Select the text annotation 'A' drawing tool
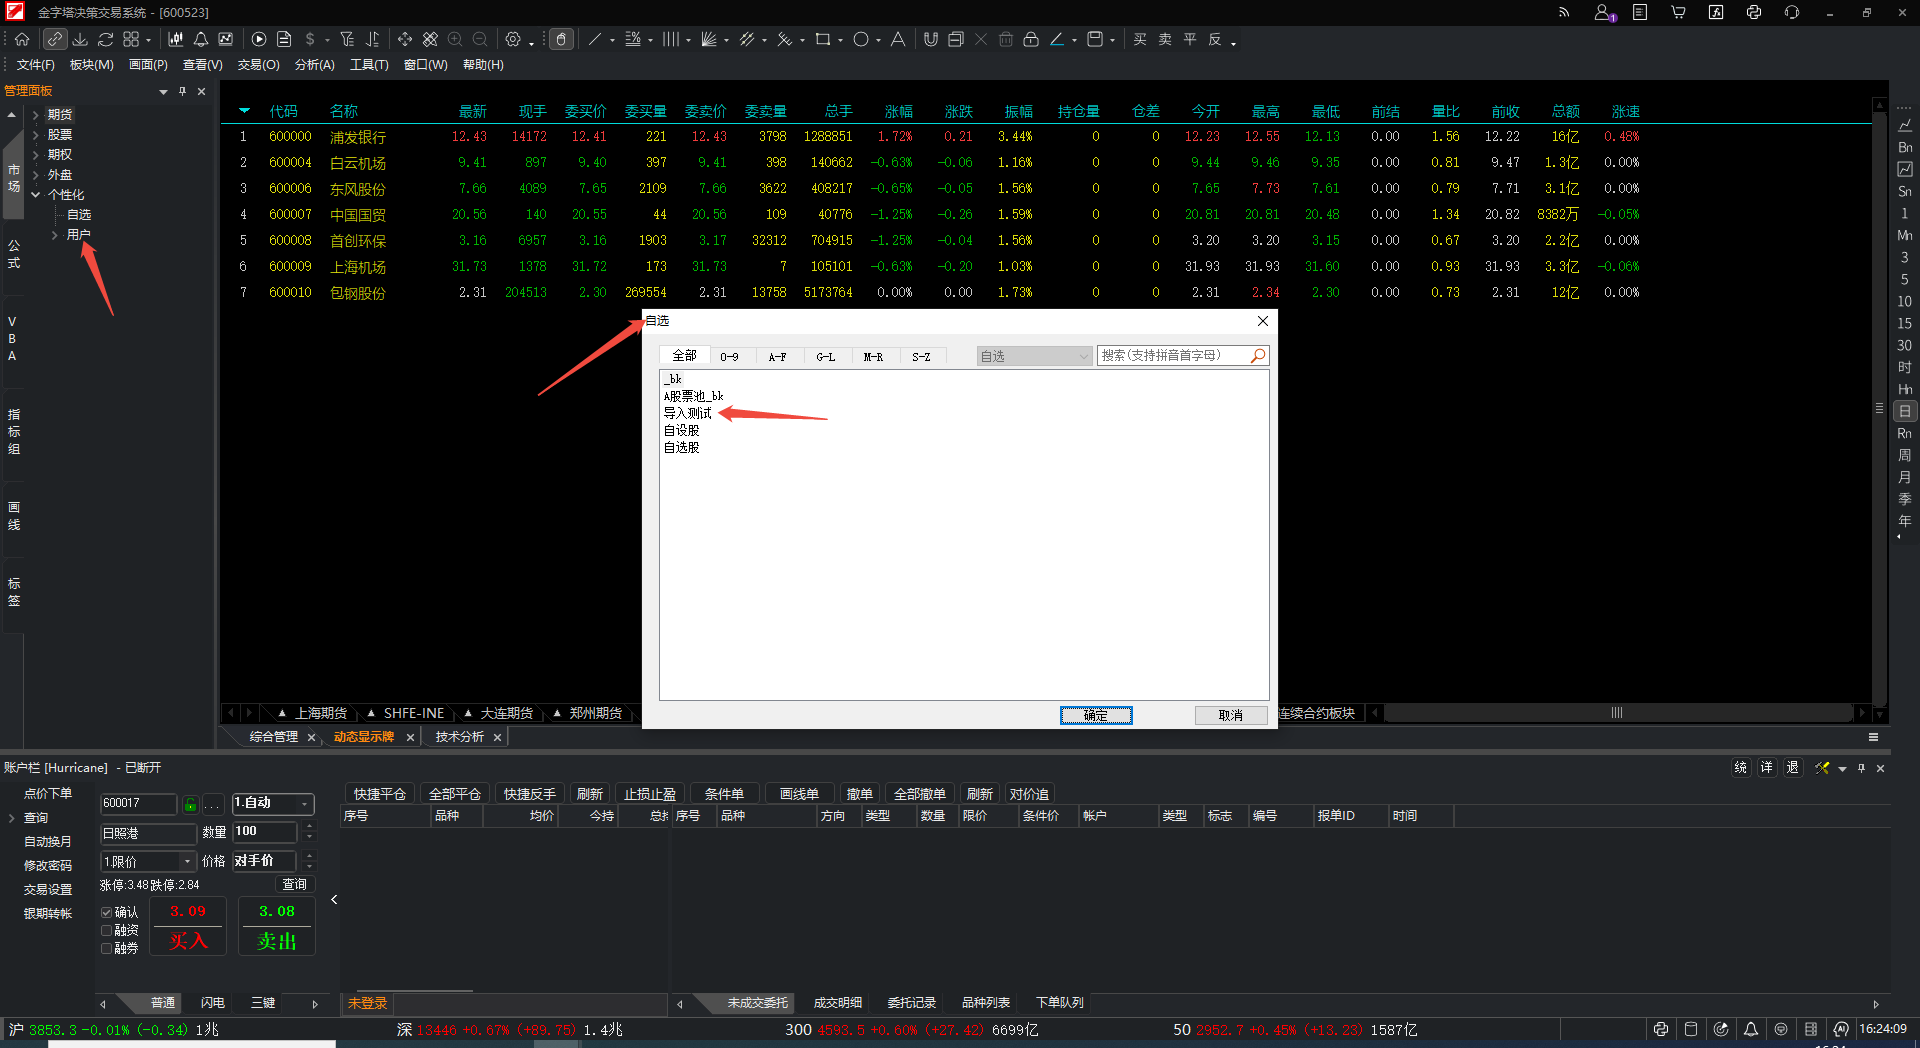 (898, 39)
